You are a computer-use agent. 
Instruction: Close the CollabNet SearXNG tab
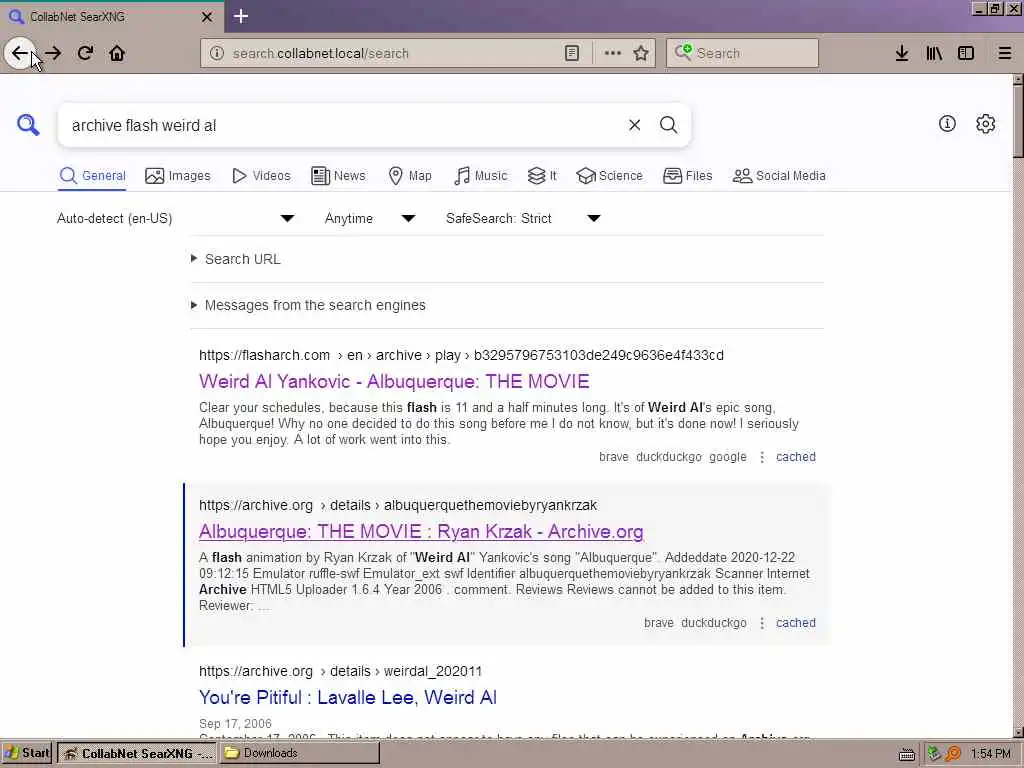[207, 16]
